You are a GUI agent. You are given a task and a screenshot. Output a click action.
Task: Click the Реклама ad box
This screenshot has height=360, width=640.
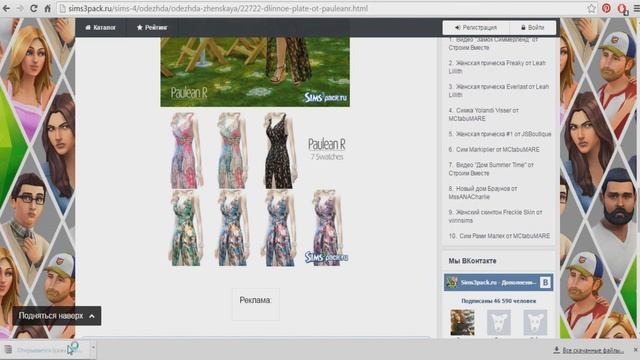(256, 304)
